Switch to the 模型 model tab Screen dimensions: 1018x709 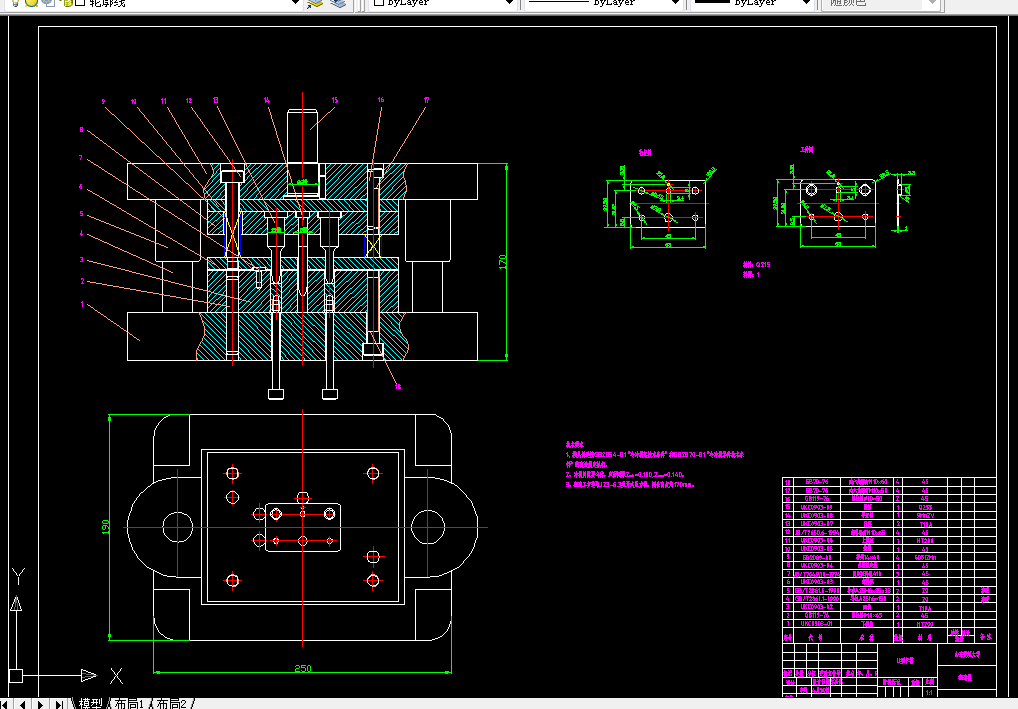pos(90,704)
